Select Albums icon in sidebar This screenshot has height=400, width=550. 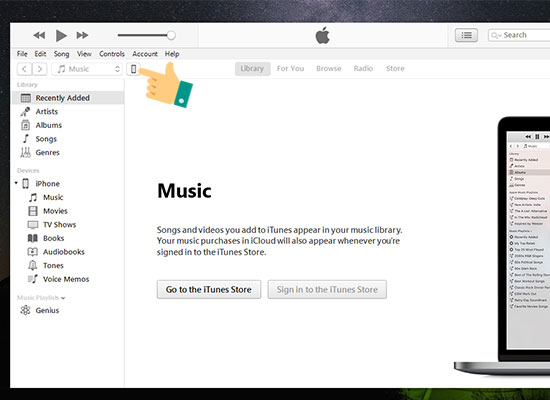pos(25,125)
